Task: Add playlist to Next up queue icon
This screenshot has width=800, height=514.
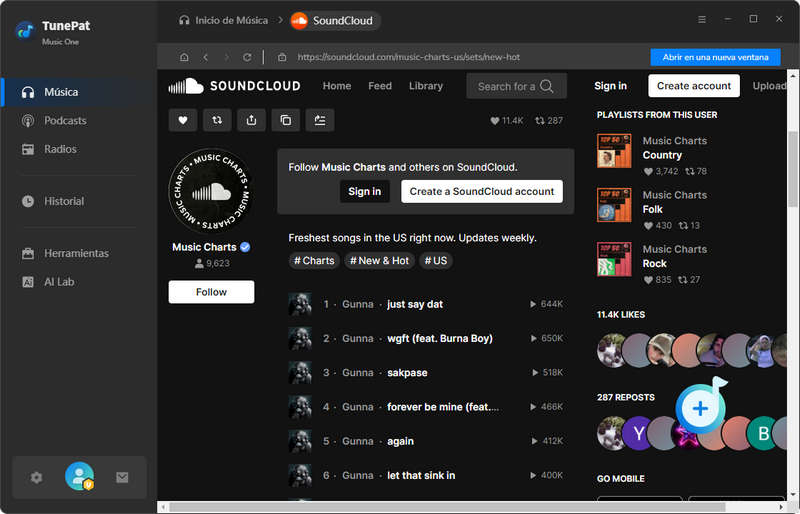Action: click(x=320, y=120)
